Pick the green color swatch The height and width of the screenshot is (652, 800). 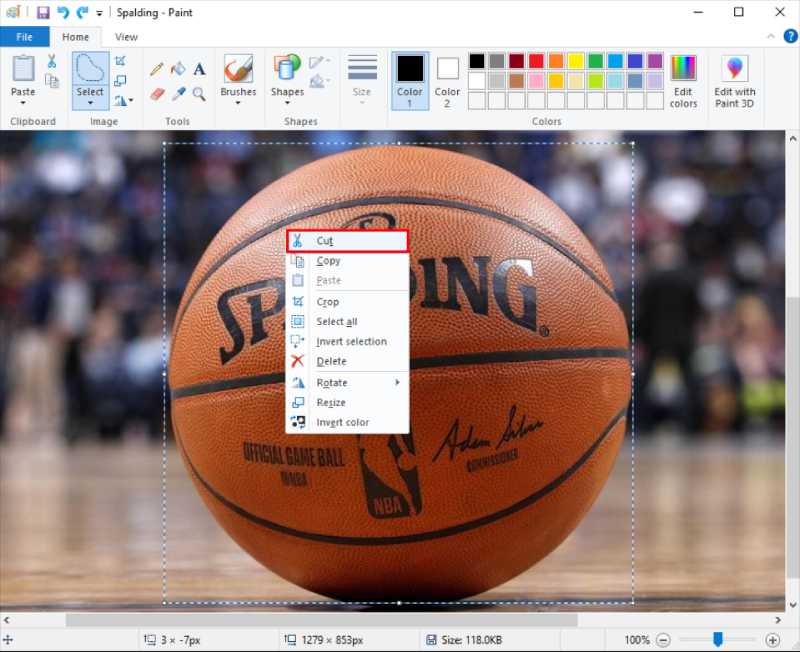click(596, 61)
